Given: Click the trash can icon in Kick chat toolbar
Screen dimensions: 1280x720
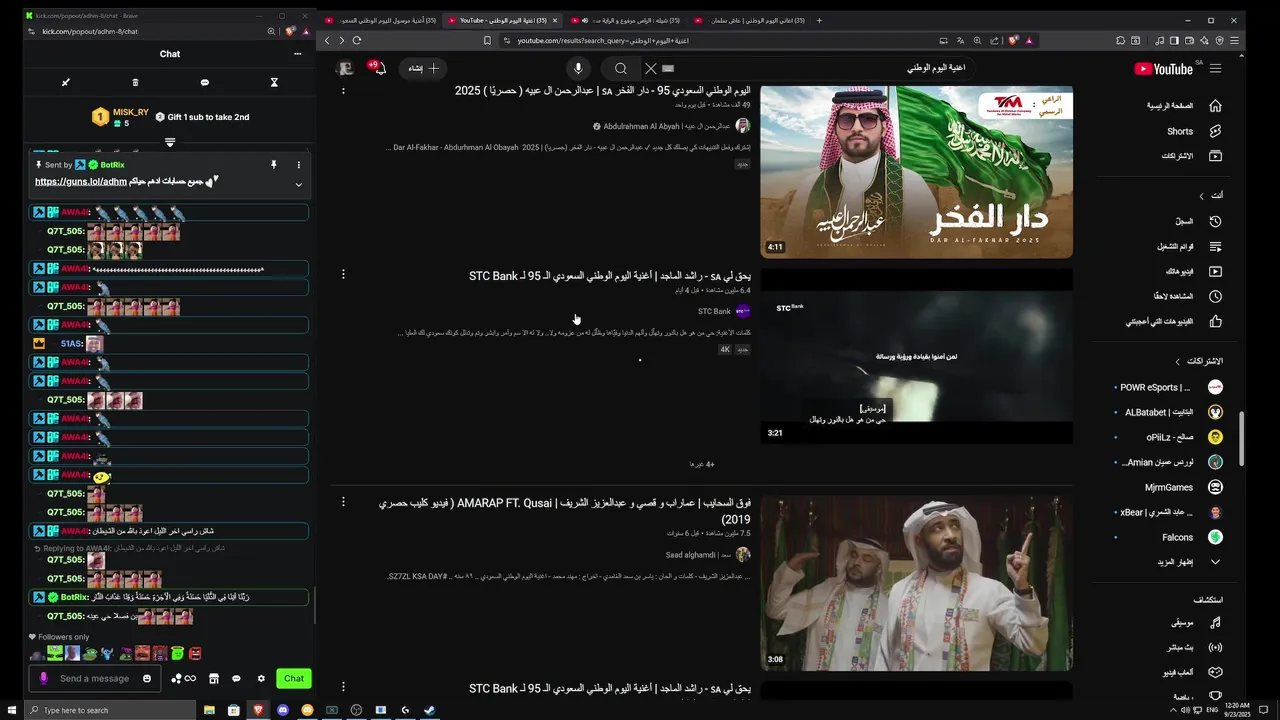Looking at the screenshot, I should pyautogui.click(x=135, y=82).
